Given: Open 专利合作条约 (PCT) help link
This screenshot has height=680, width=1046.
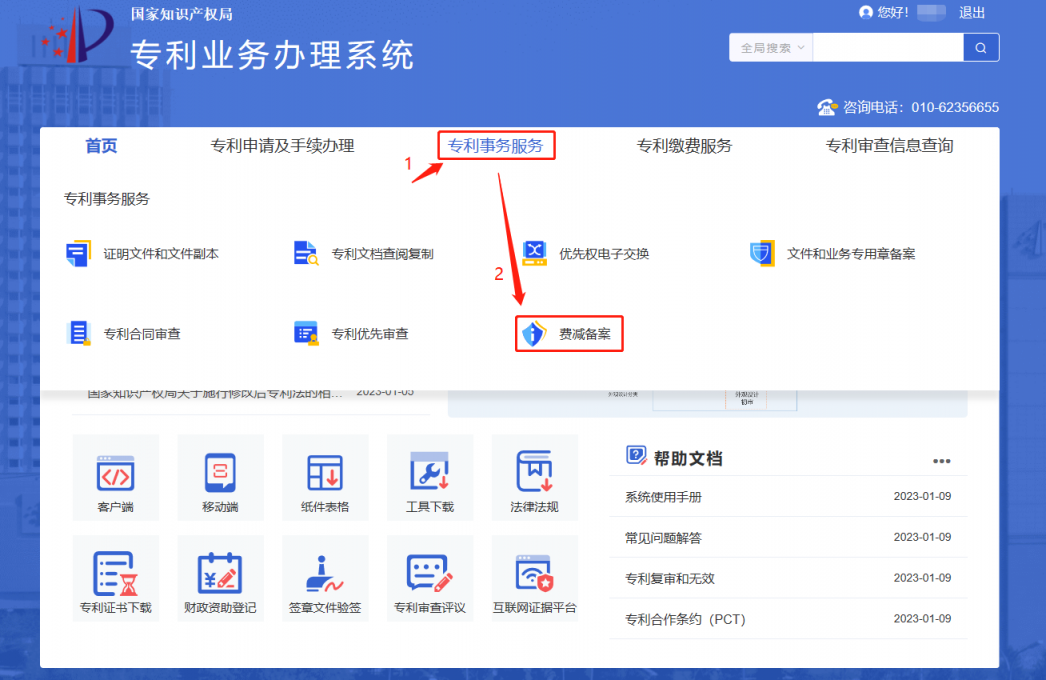Looking at the screenshot, I should click(685, 619).
